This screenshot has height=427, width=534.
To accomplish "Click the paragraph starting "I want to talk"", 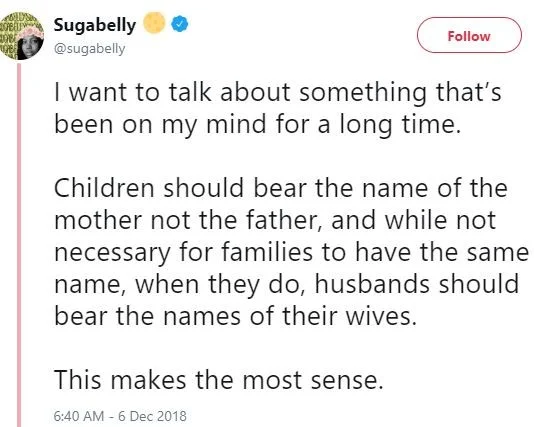I will coord(278,108).
